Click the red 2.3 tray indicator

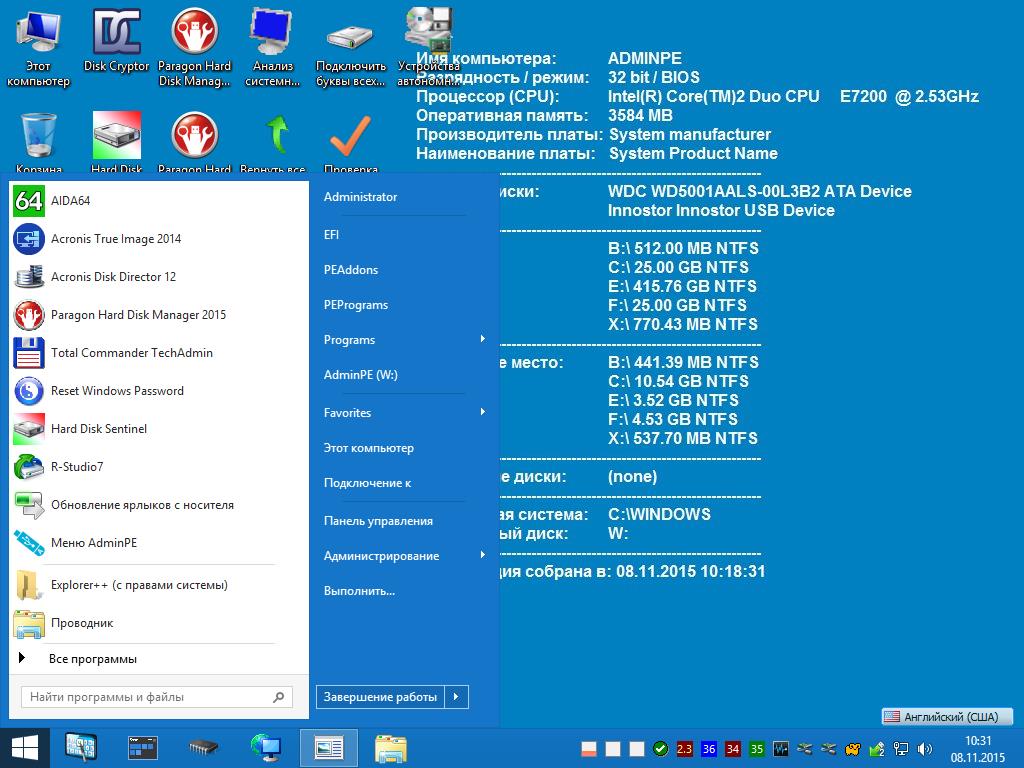coord(684,749)
